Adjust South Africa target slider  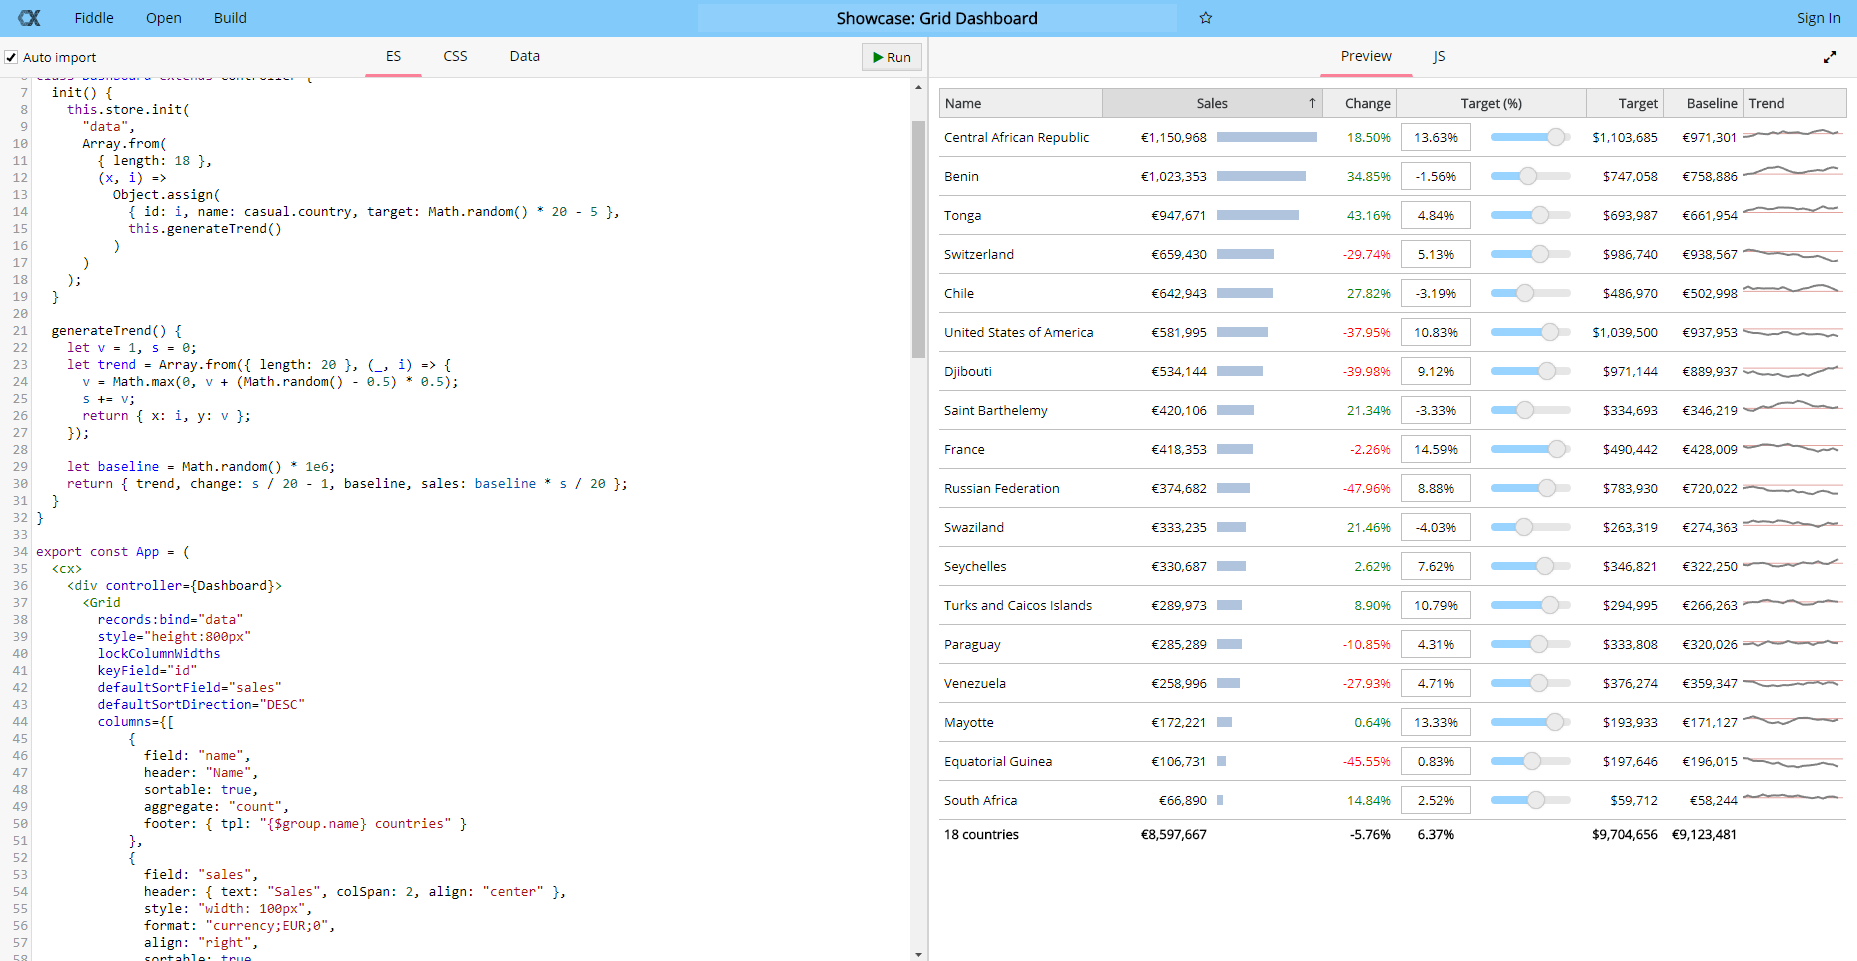1530,800
